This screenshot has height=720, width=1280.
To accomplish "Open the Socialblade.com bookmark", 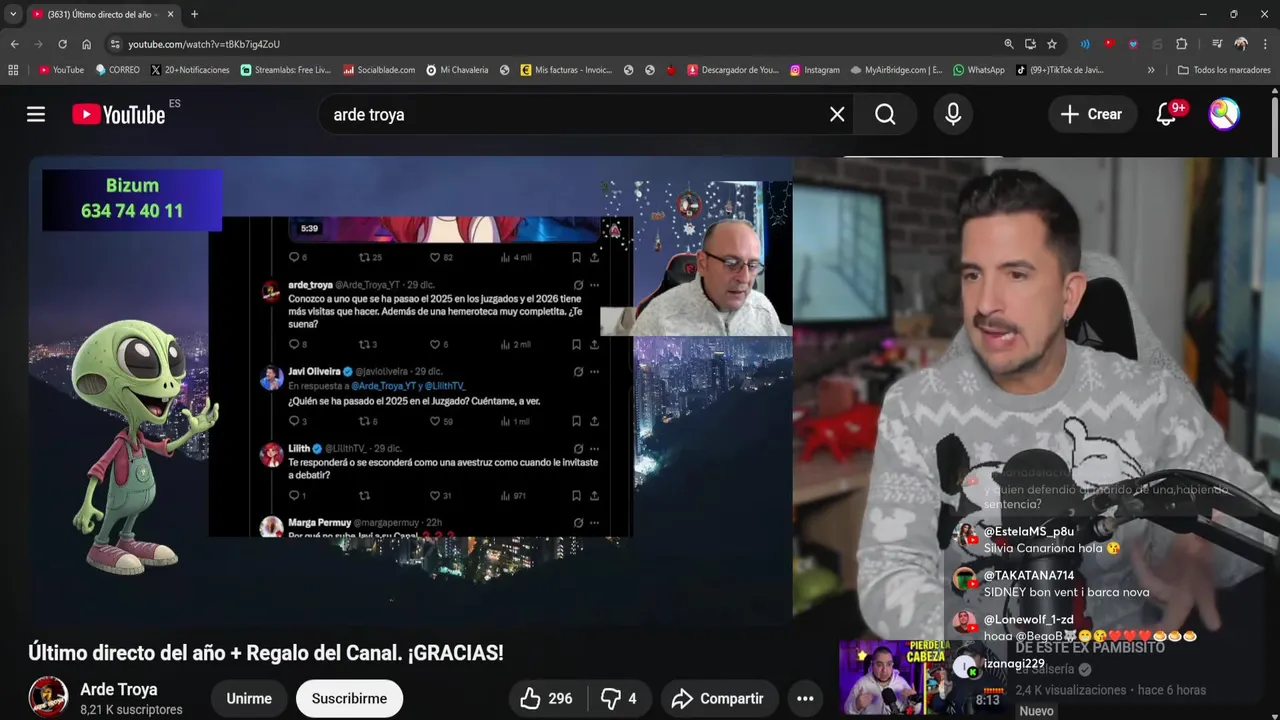I will pos(379,70).
